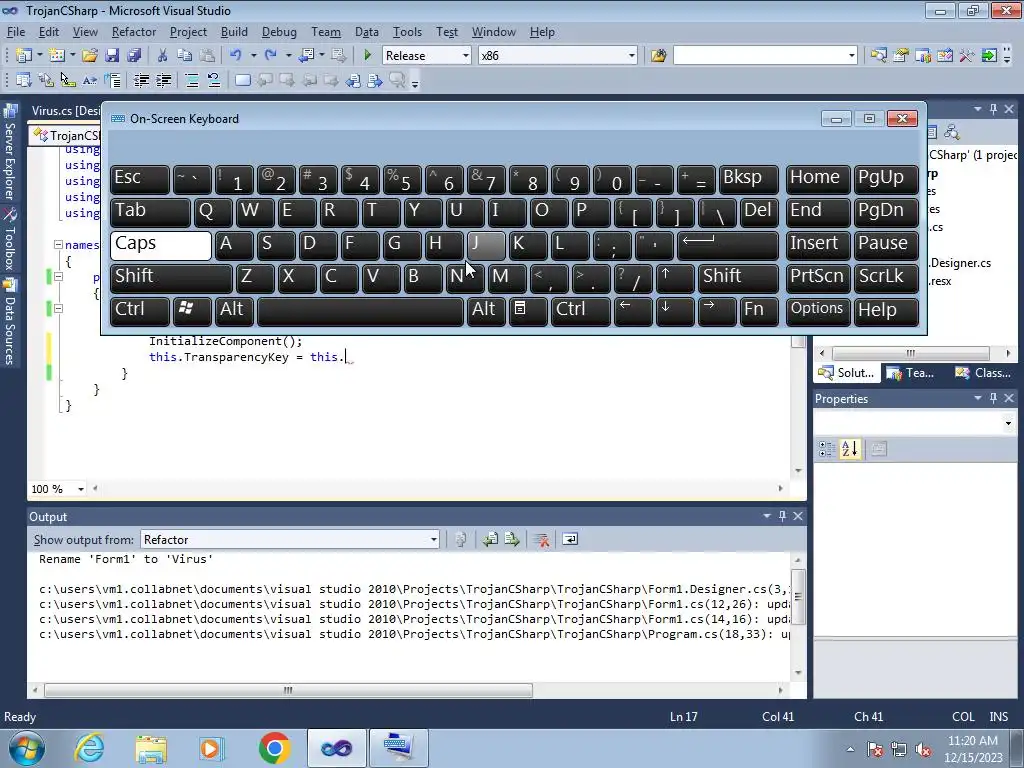Open the Debug menu
The width and height of the screenshot is (1024, 768).
pyautogui.click(x=279, y=32)
